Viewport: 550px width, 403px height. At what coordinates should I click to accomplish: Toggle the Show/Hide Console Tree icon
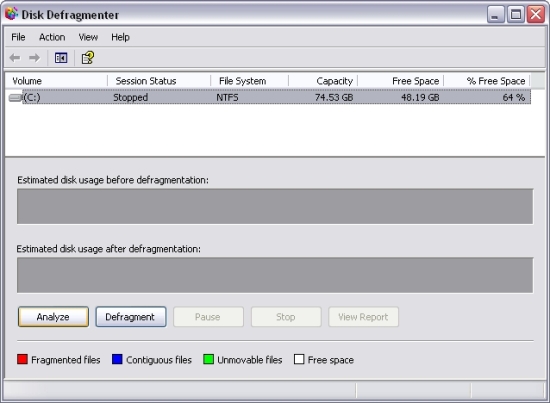[61, 58]
